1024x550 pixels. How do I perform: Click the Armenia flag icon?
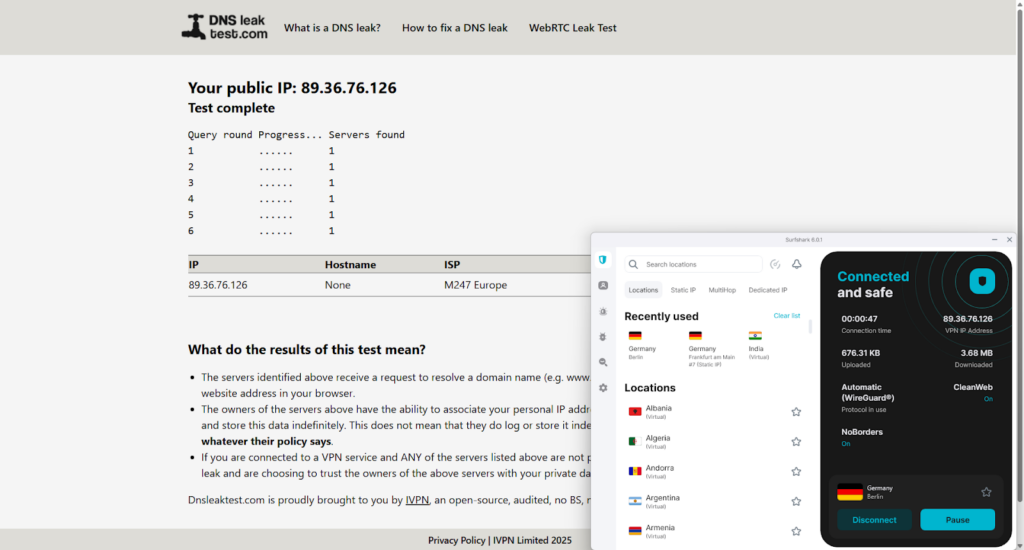(x=635, y=531)
